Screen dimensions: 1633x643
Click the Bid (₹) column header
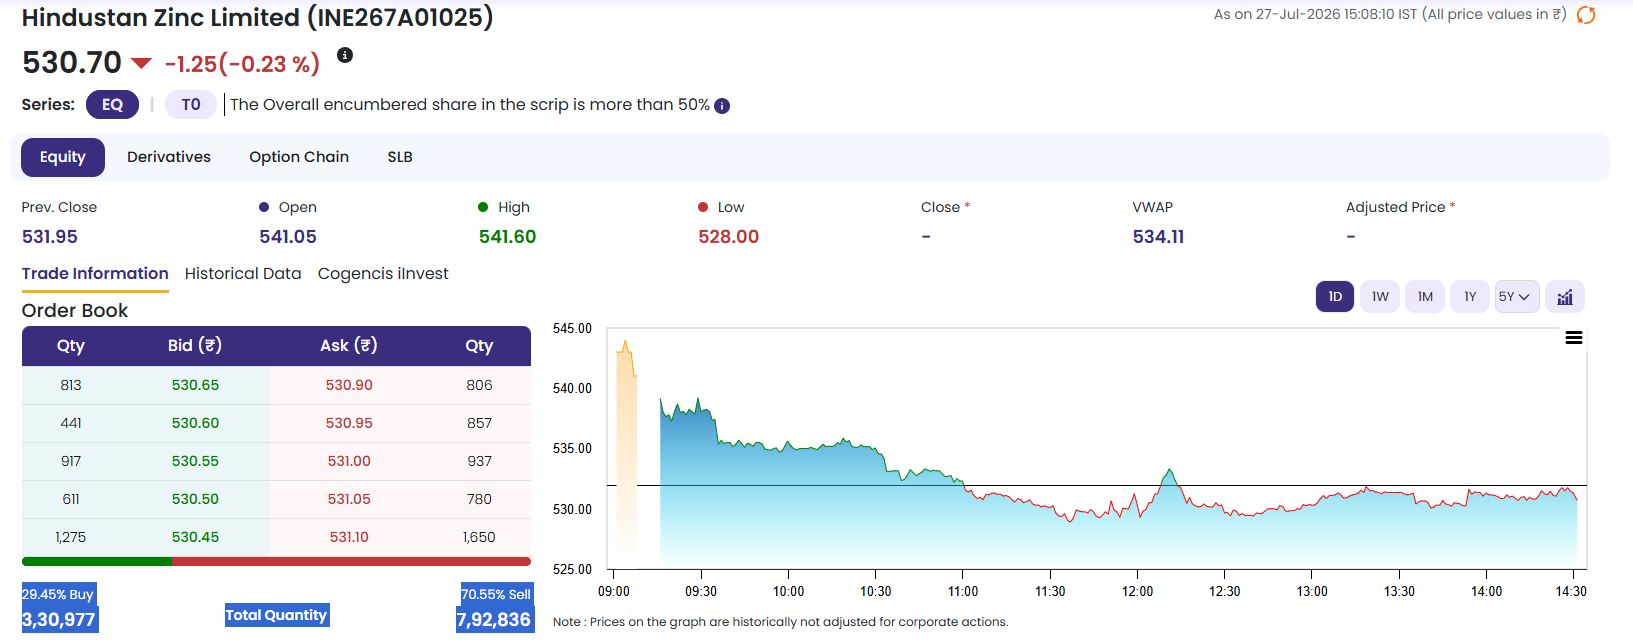(195, 346)
